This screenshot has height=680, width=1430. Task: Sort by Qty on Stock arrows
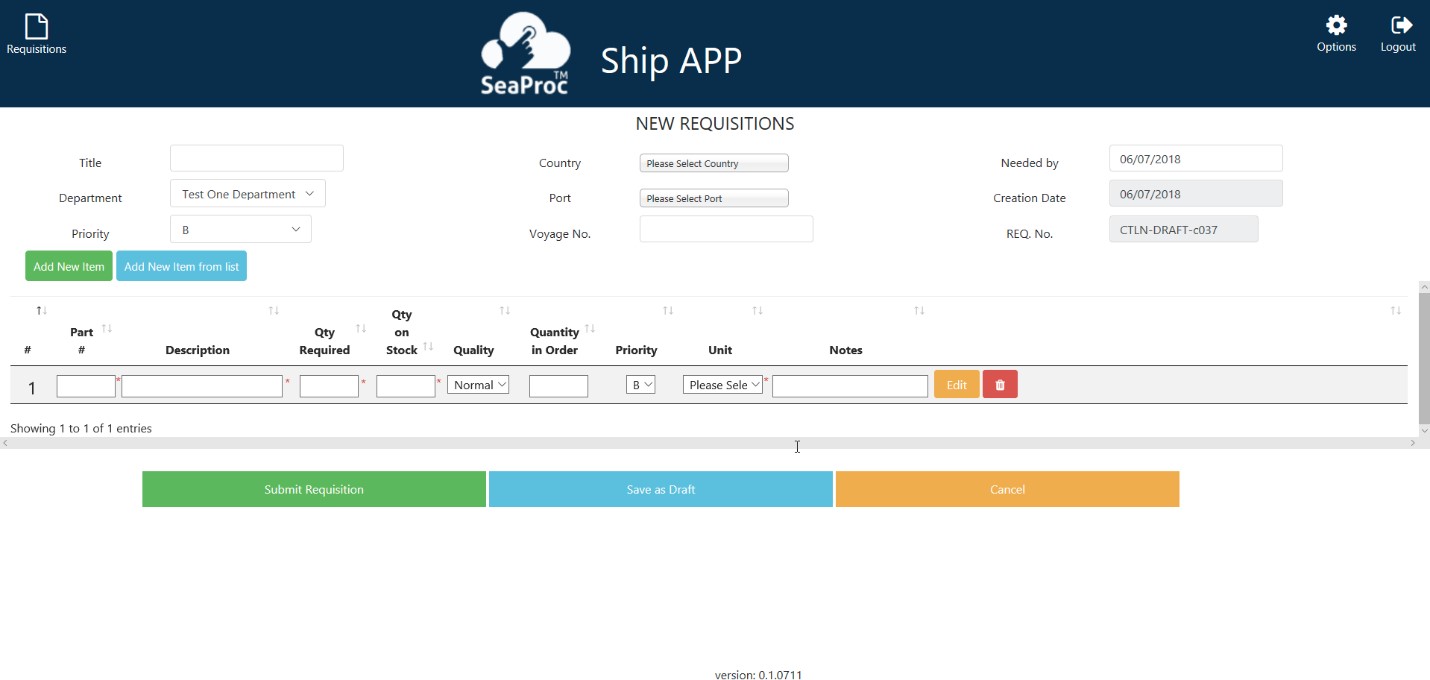(428, 347)
